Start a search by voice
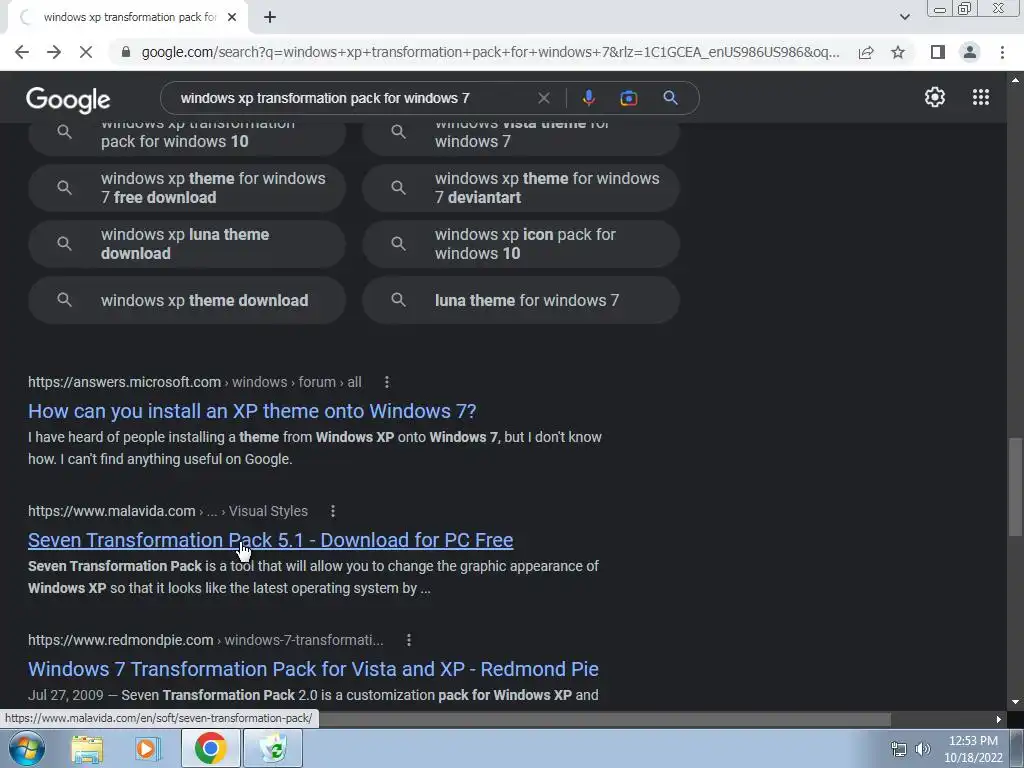 click(x=588, y=98)
